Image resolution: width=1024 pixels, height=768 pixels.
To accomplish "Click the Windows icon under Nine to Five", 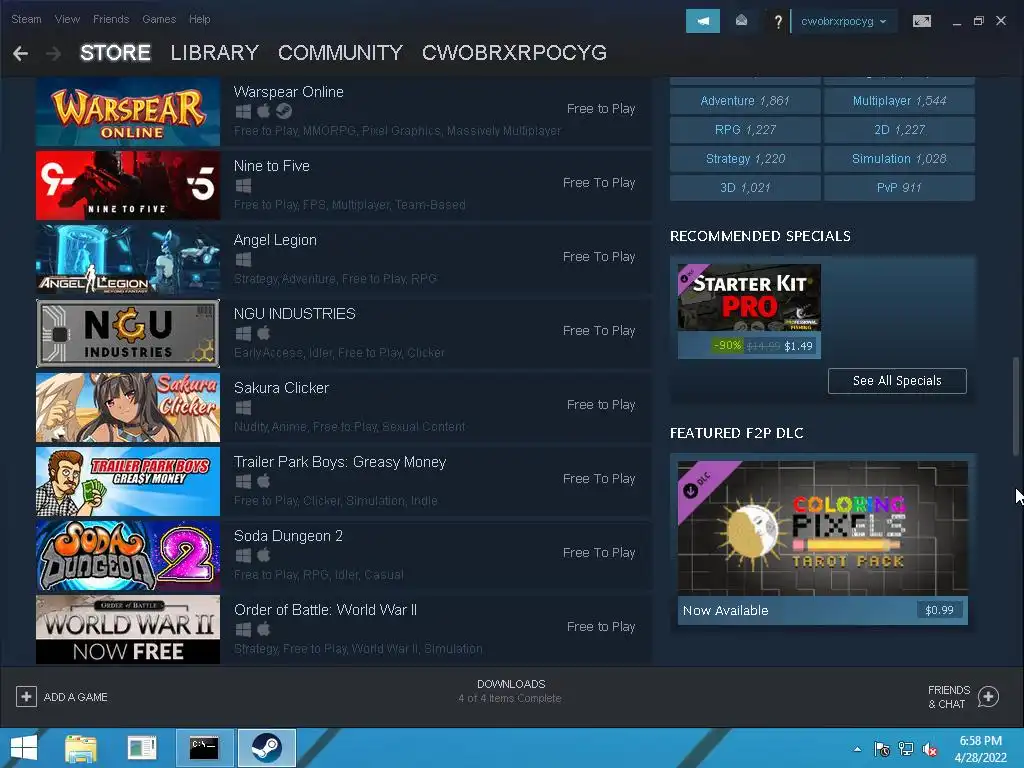I will click(243, 186).
